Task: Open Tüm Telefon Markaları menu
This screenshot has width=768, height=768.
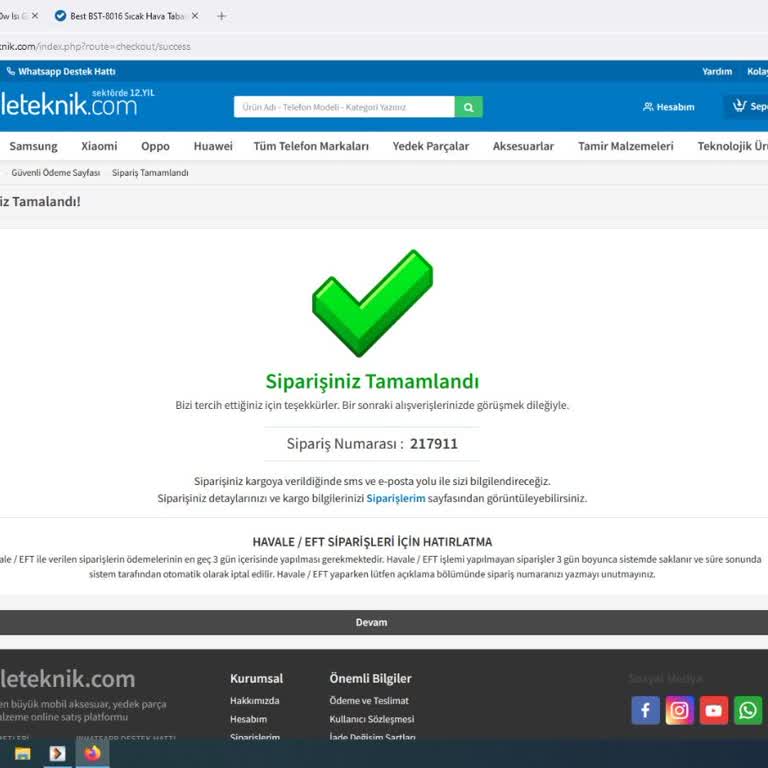Action: coord(311,146)
